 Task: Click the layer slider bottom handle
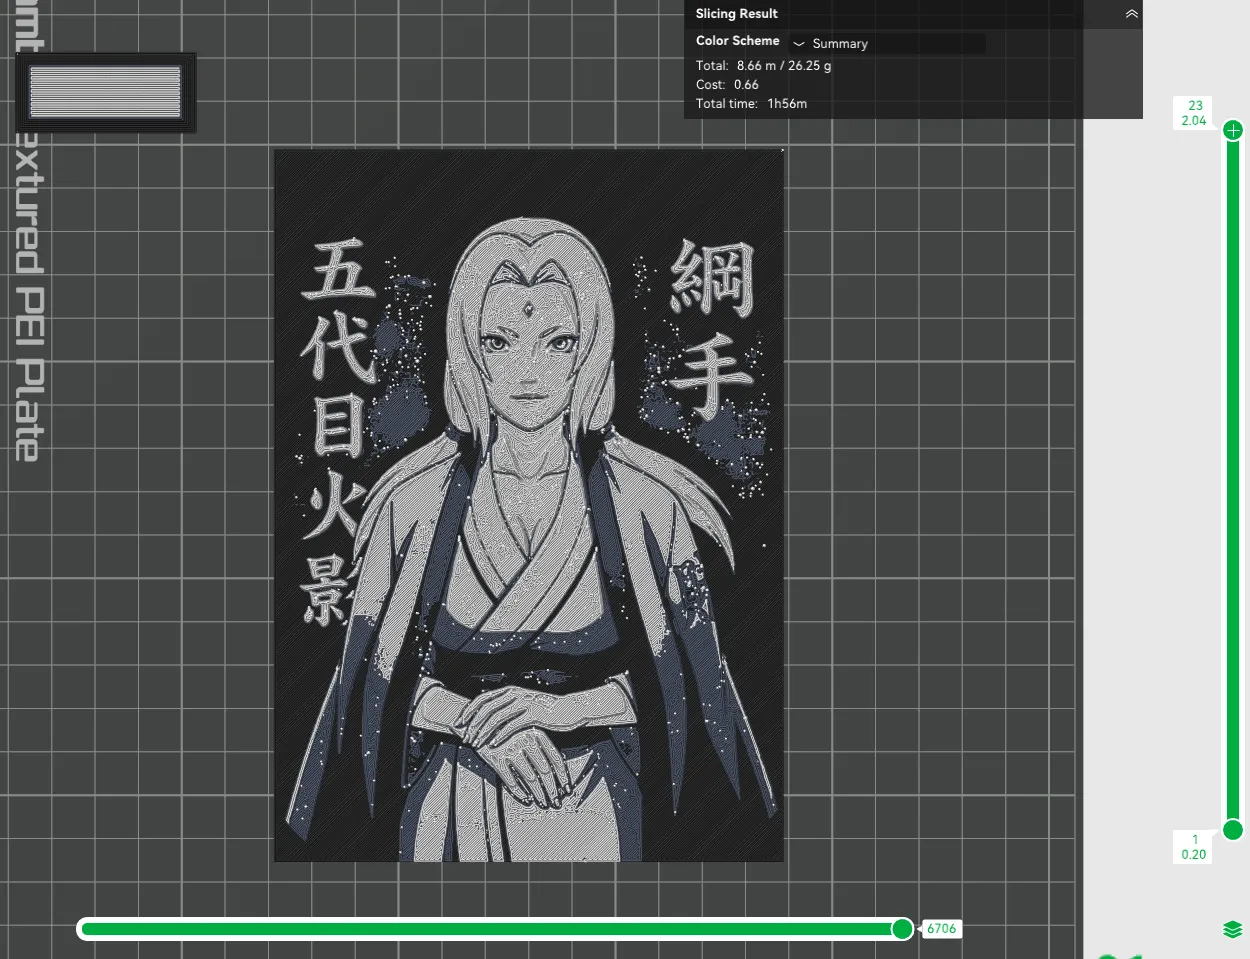pyautogui.click(x=1233, y=830)
